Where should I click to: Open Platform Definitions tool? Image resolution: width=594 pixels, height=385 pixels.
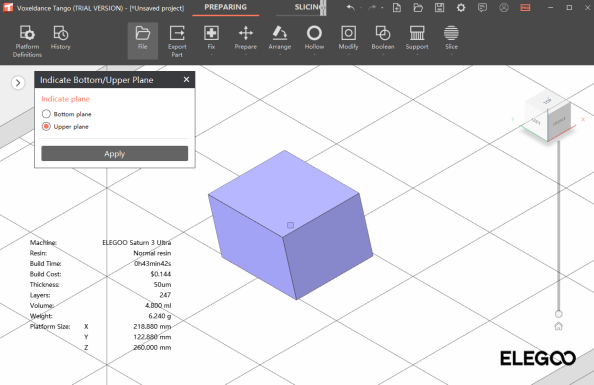point(27,41)
